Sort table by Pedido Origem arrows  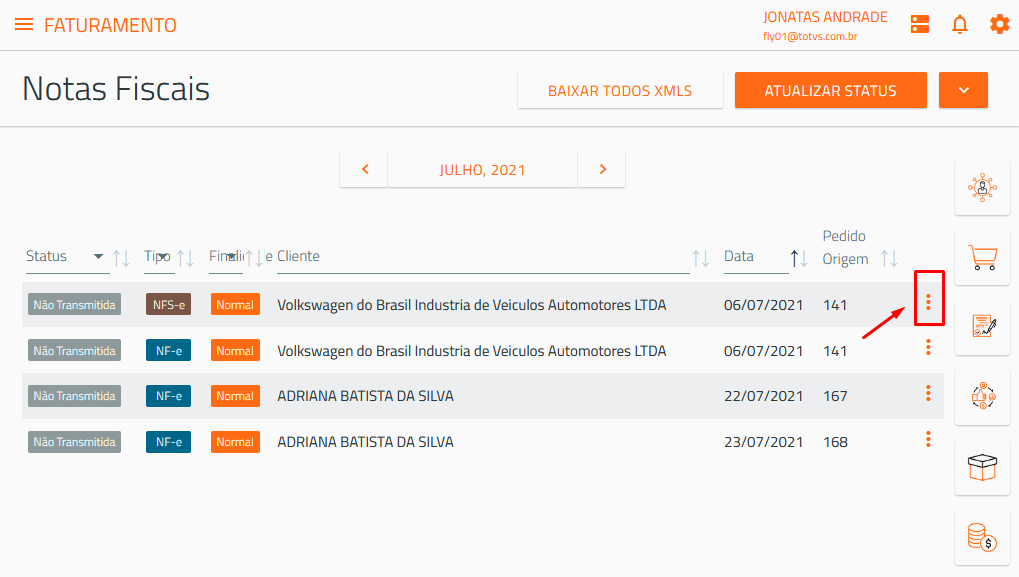(889, 258)
